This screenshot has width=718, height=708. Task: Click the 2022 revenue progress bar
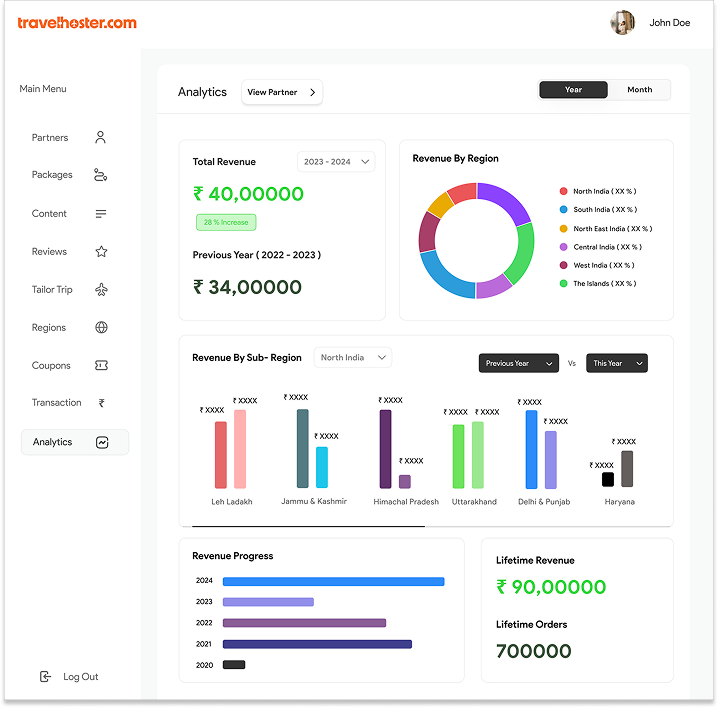[x=305, y=623]
